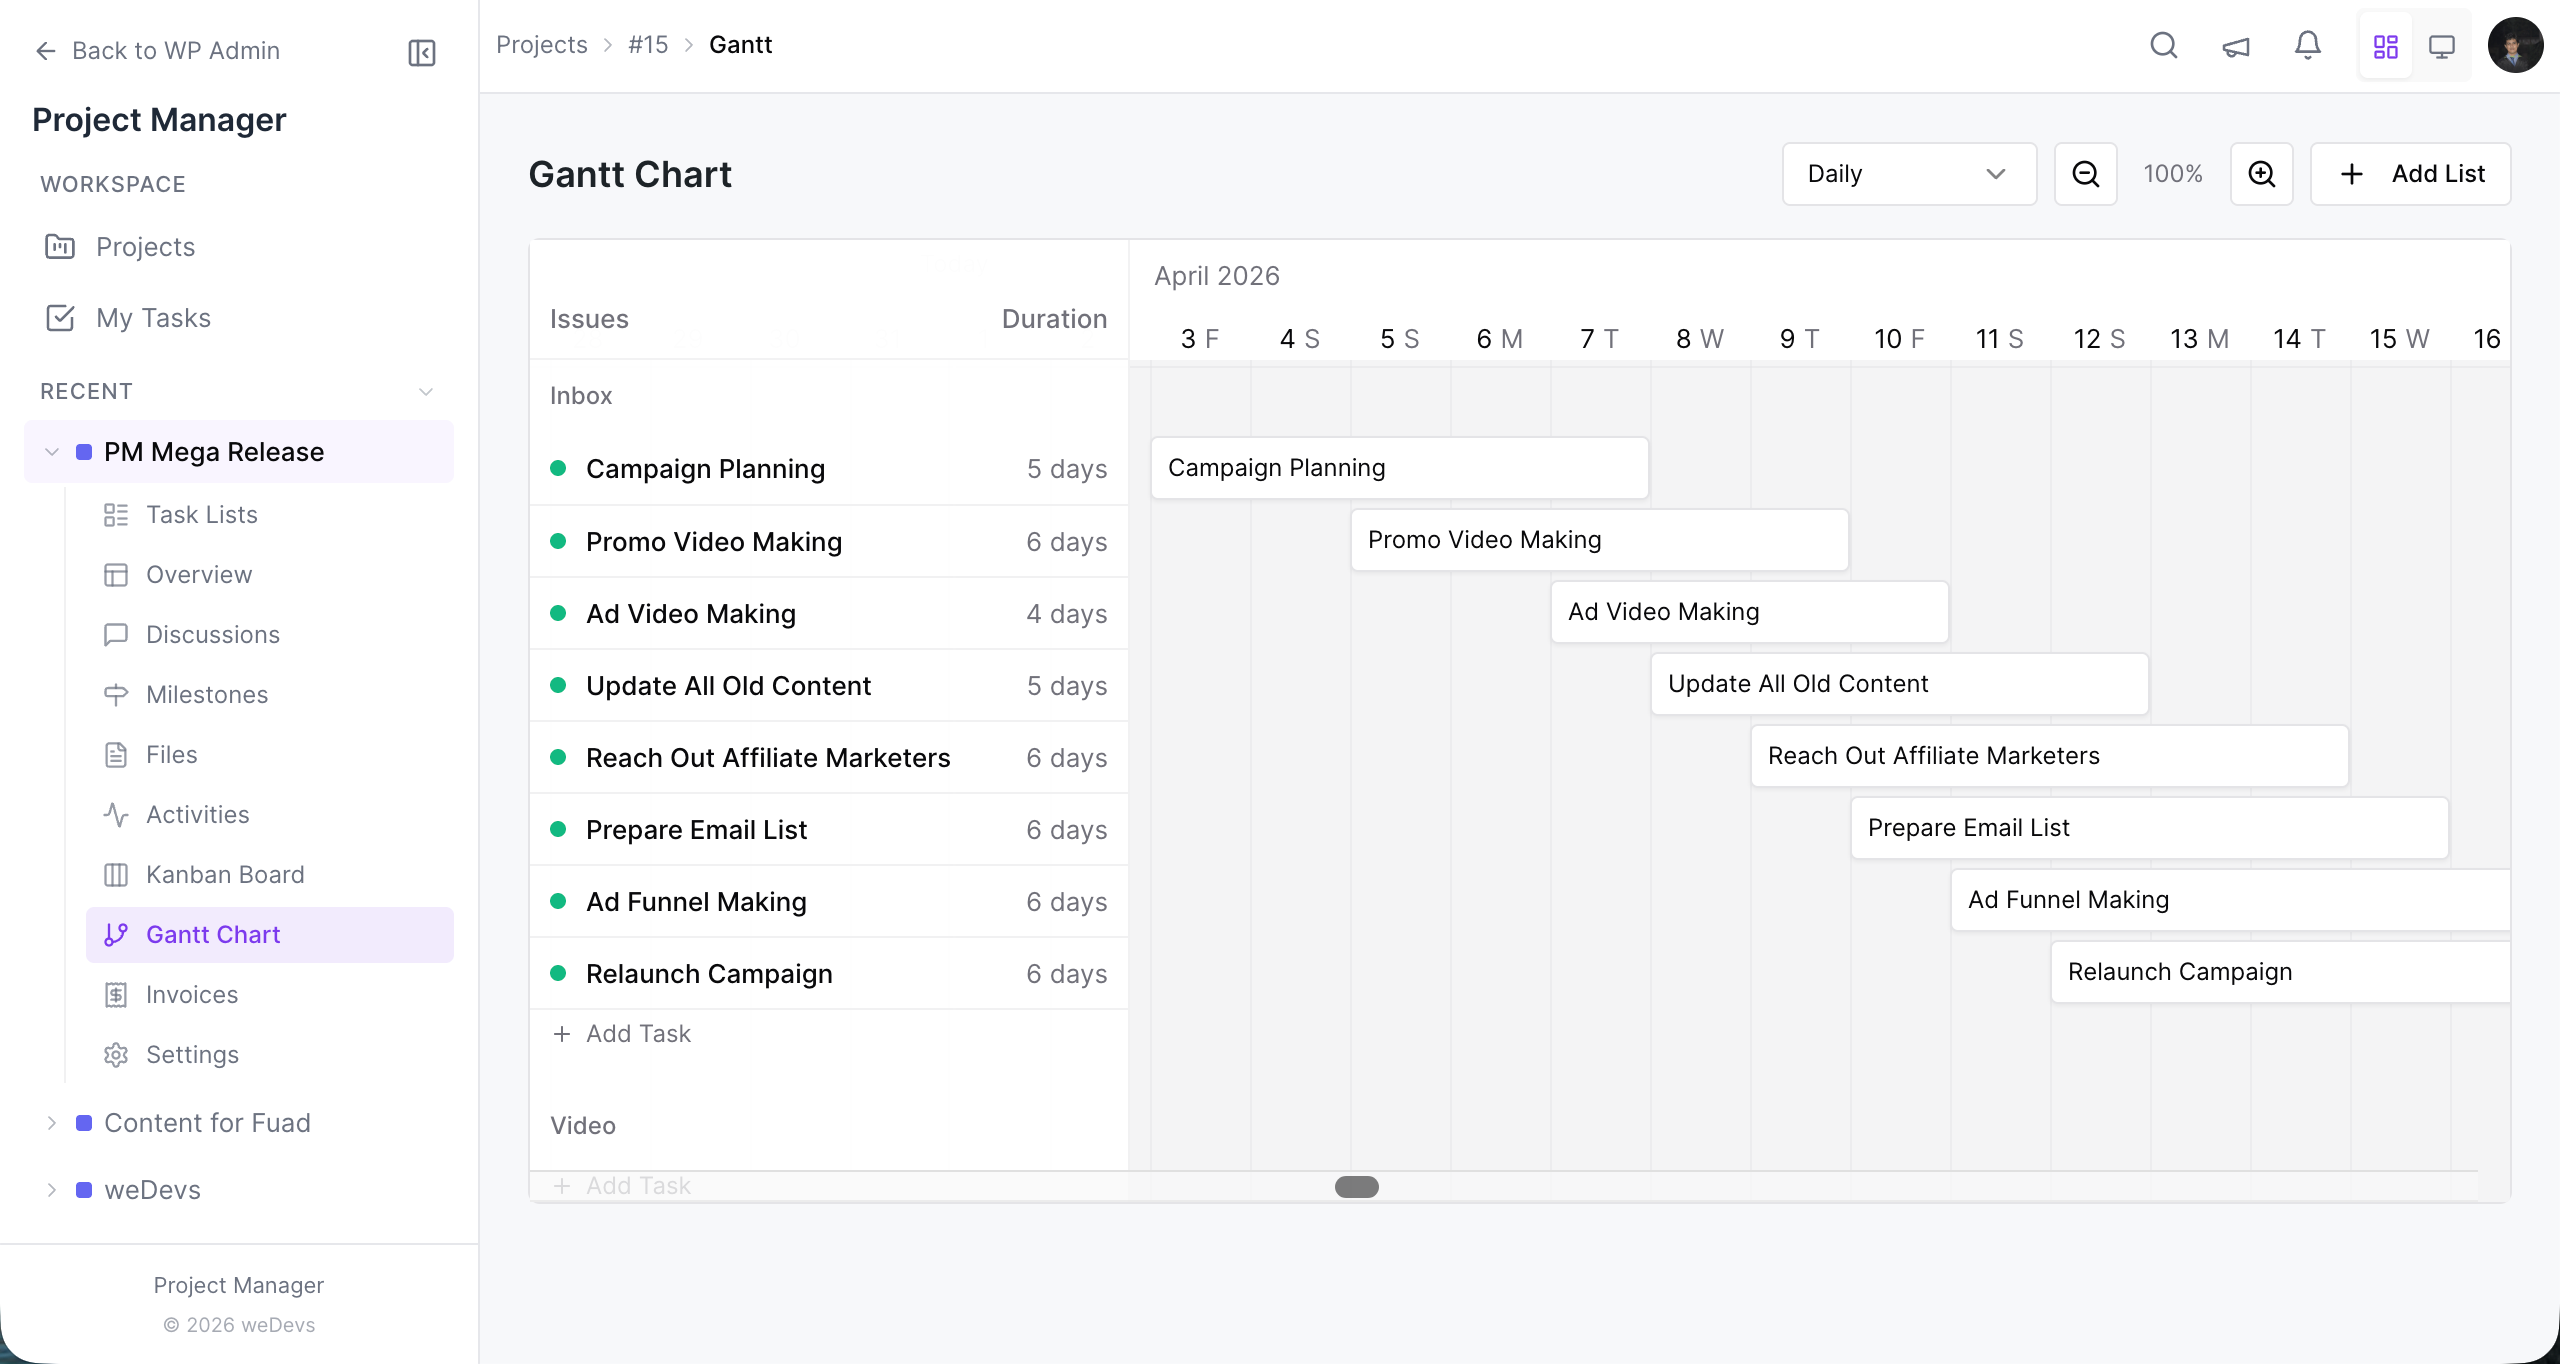Open My Tasks from sidebar
The height and width of the screenshot is (1364, 2560).
click(x=154, y=317)
